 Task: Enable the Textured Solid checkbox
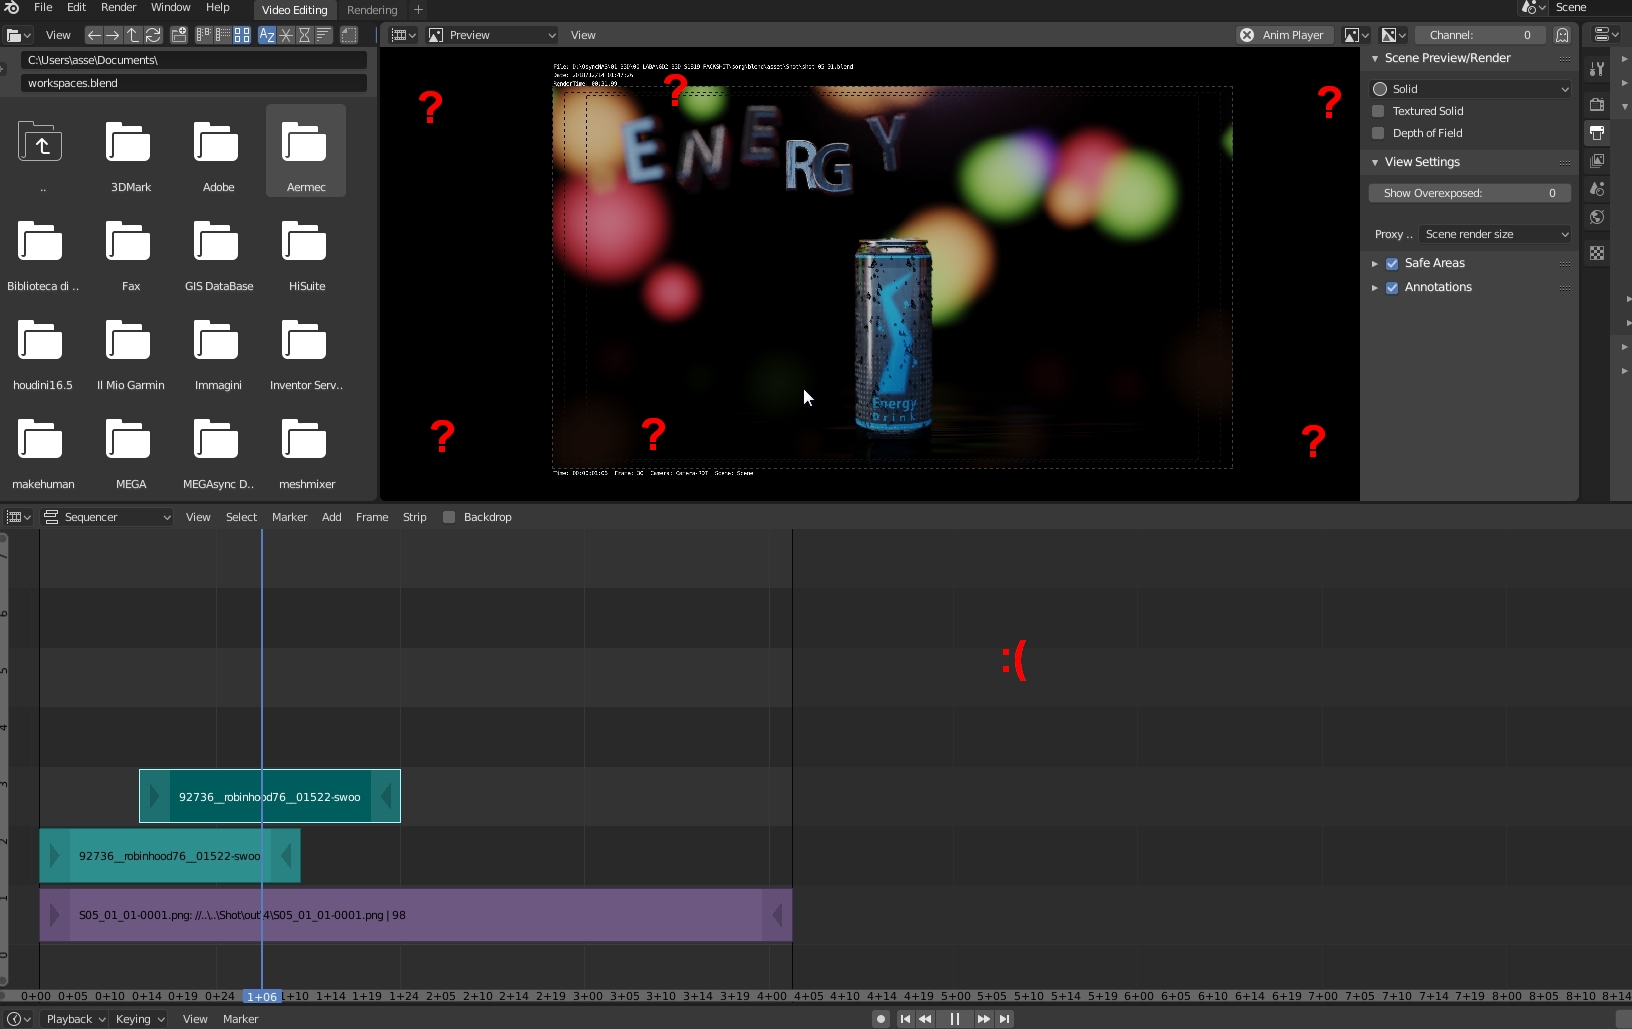[1378, 111]
